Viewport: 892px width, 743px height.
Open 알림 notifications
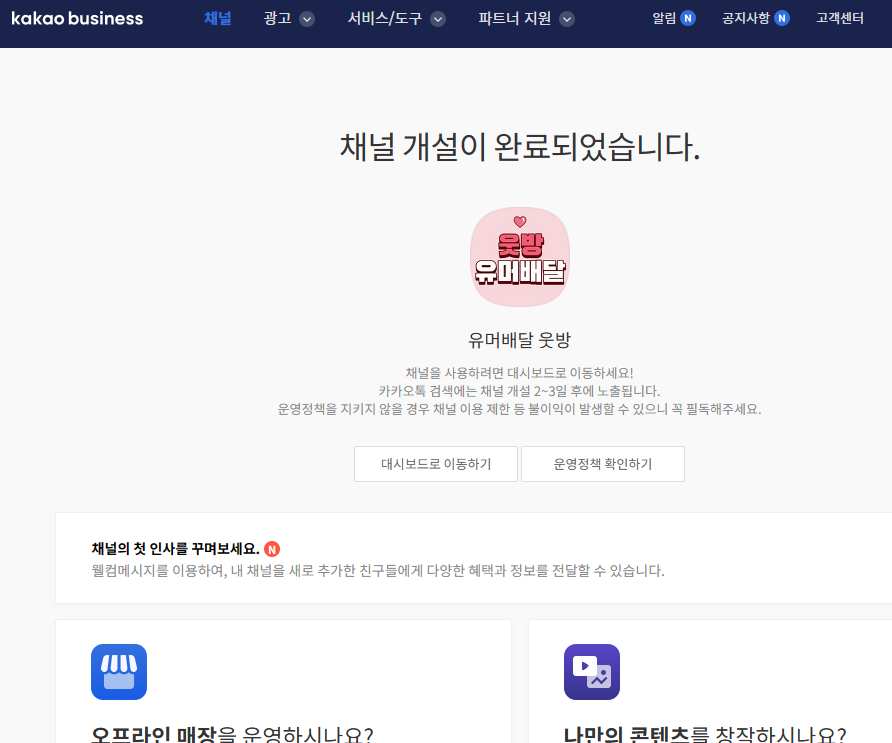[x=664, y=19]
